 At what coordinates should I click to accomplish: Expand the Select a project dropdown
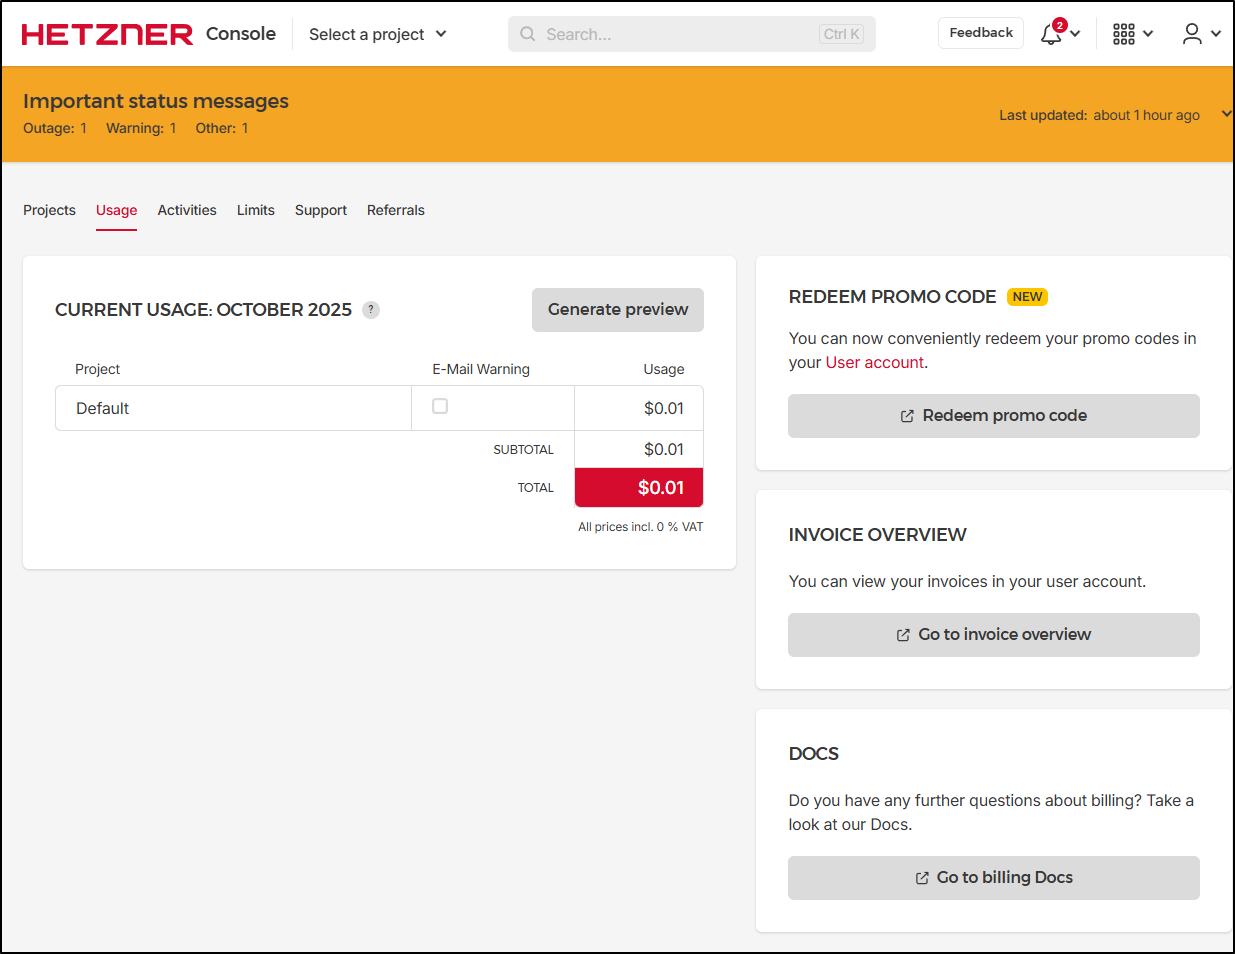click(x=378, y=34)
